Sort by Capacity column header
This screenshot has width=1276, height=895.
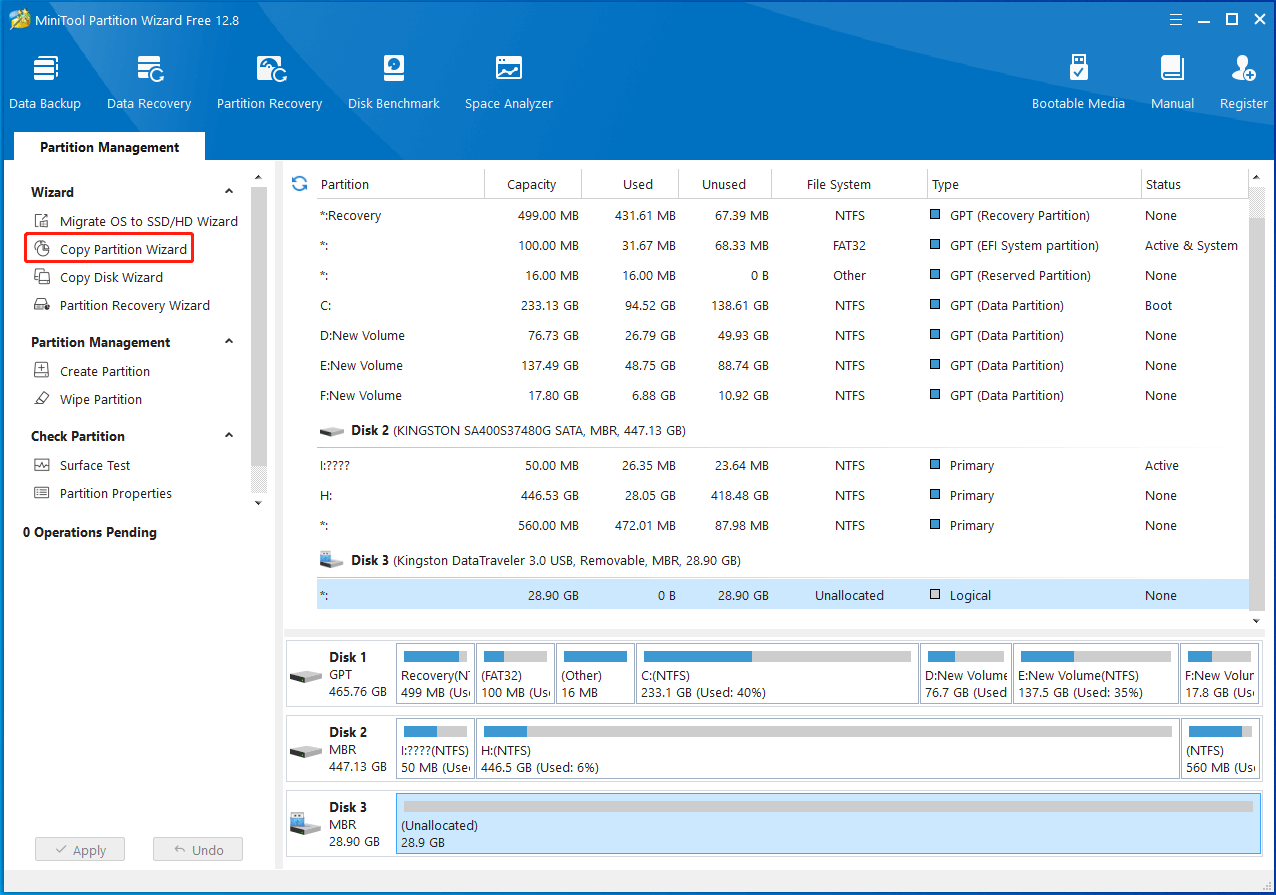coord(532,184)
